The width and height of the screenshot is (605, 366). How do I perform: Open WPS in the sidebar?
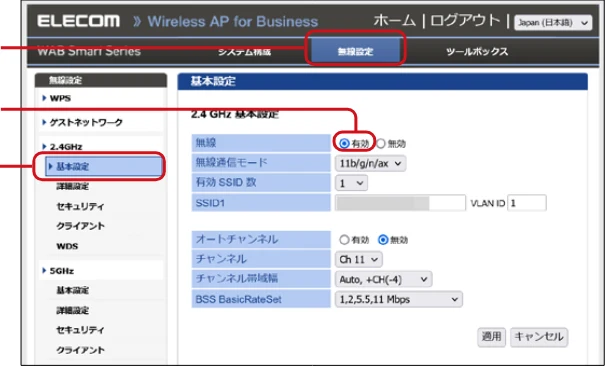[x=60, y=98]
